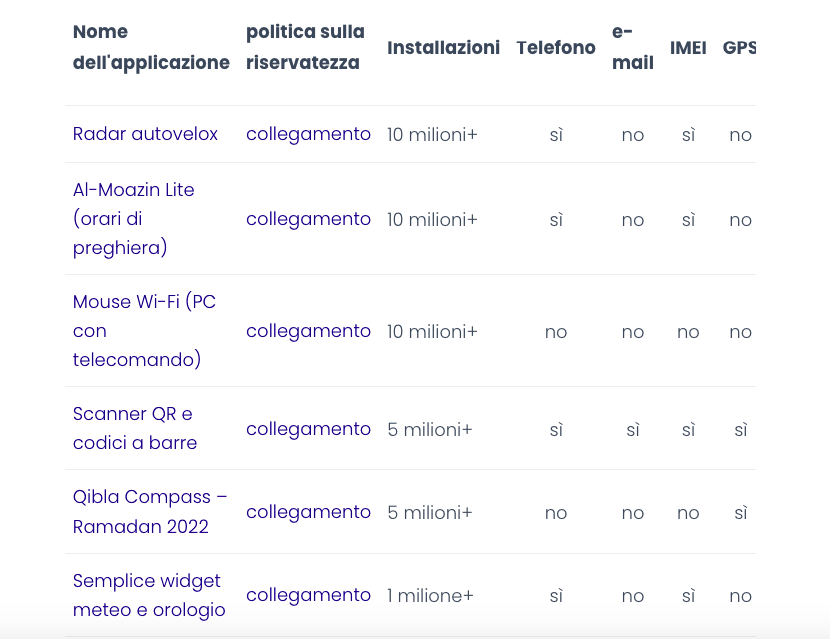Select the GPS column header
The width and height of the screenshot is (830, 639).
pyautogui.click(x=740, y=47)
